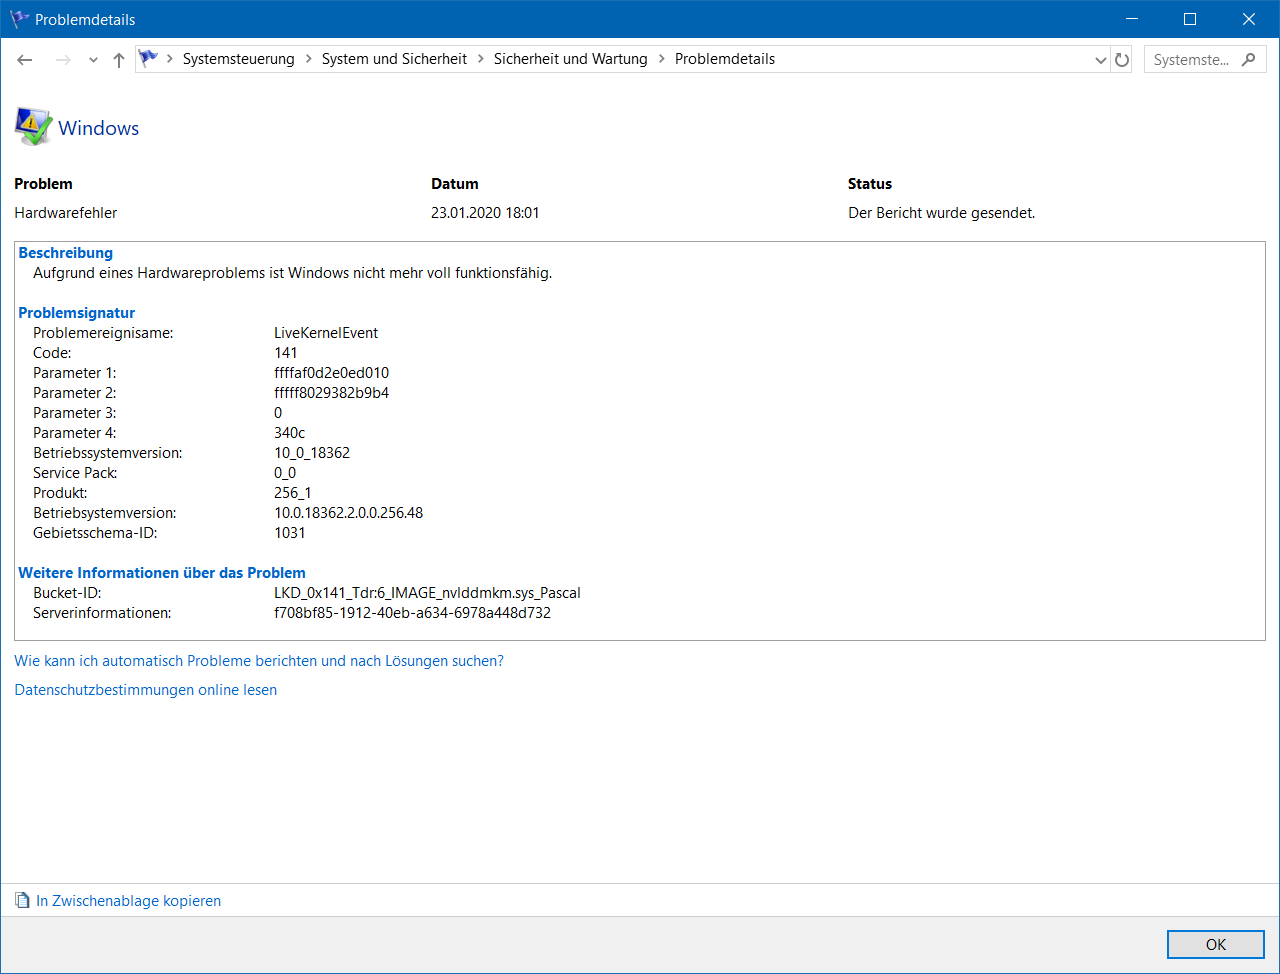Click the forward navigation arrow
Image resolution: width=1280 pixels, height=974 pixels.
point(63,60)
